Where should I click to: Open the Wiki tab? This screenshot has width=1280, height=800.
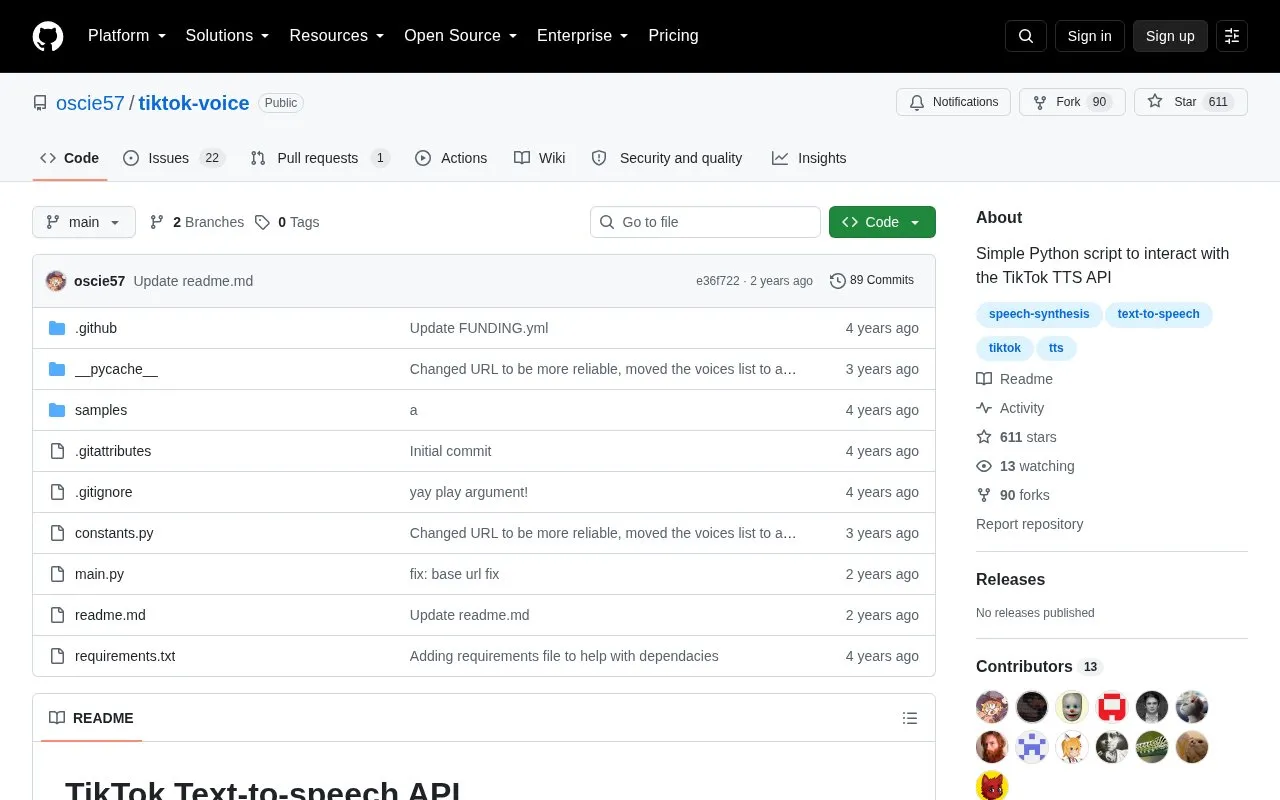pyautogui.click(x=540, y=158)
